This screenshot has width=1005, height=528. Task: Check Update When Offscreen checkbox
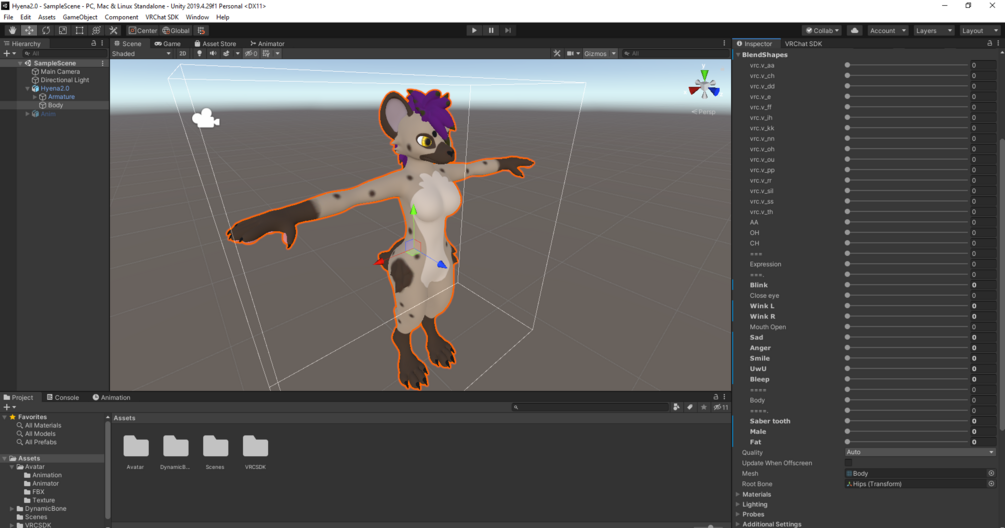849,463
